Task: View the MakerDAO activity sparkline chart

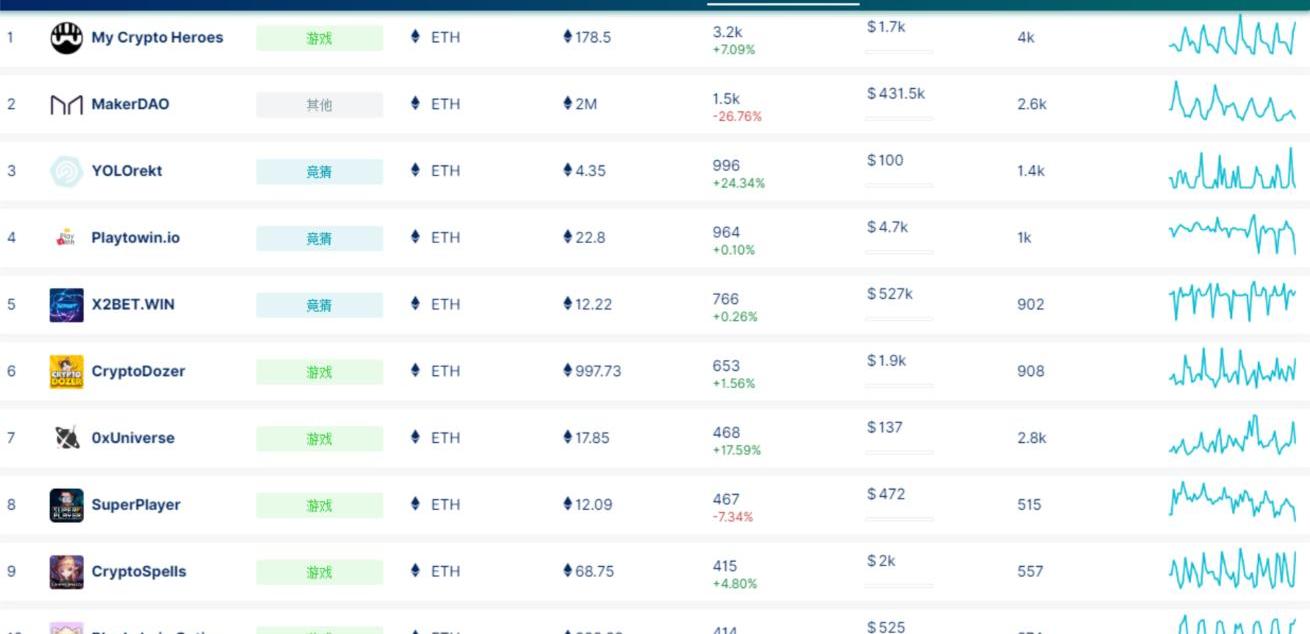Action: pyautogui.click(x=1232, y=103)
